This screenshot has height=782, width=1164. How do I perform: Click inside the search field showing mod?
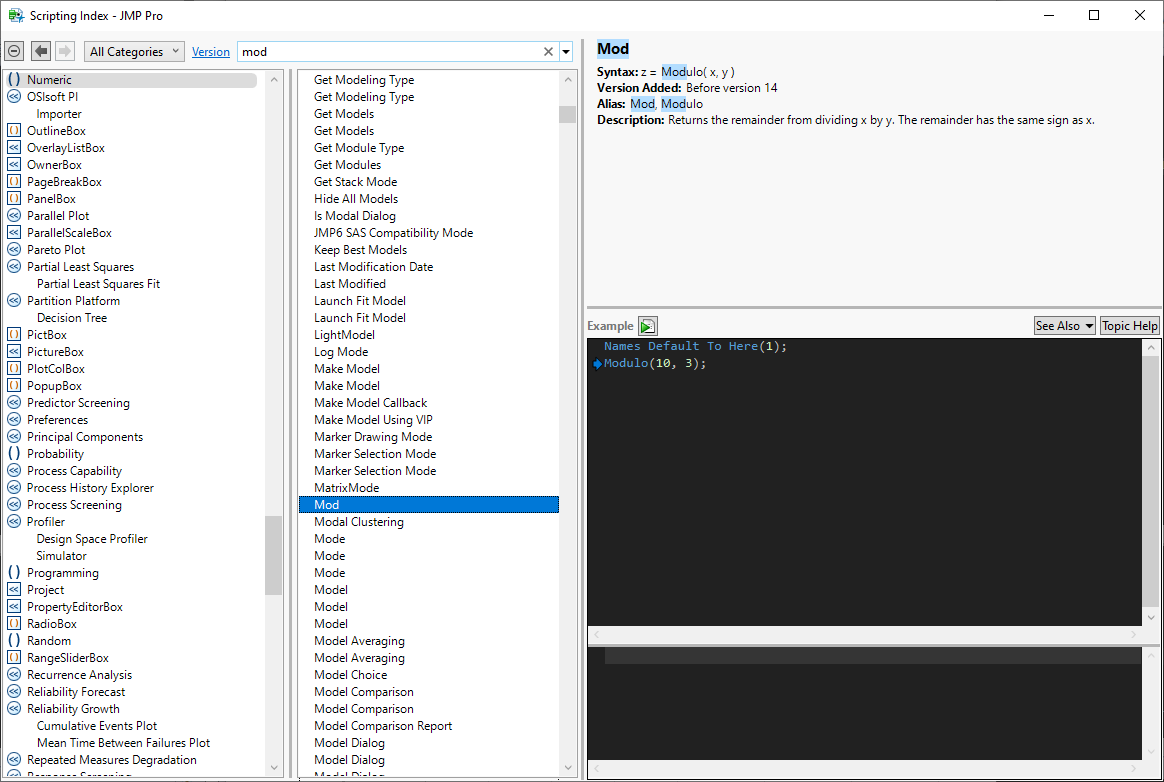click(x=300, y=50)
